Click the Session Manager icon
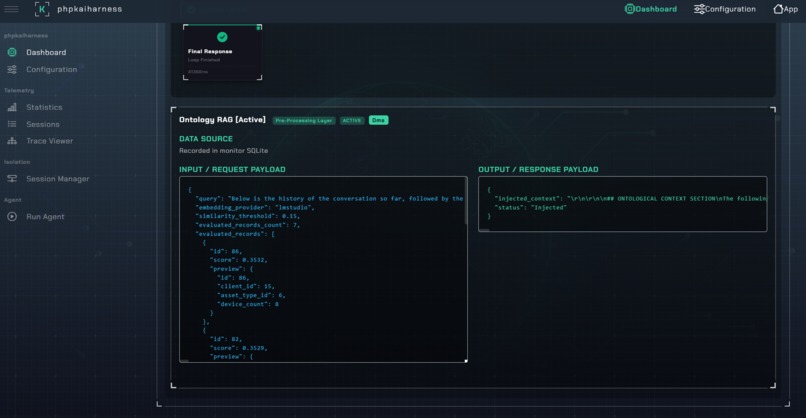 12,178
